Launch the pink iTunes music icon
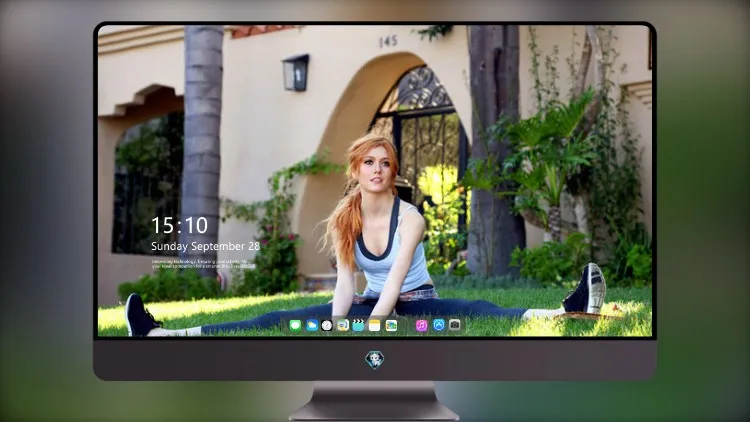 pos(421,325)
